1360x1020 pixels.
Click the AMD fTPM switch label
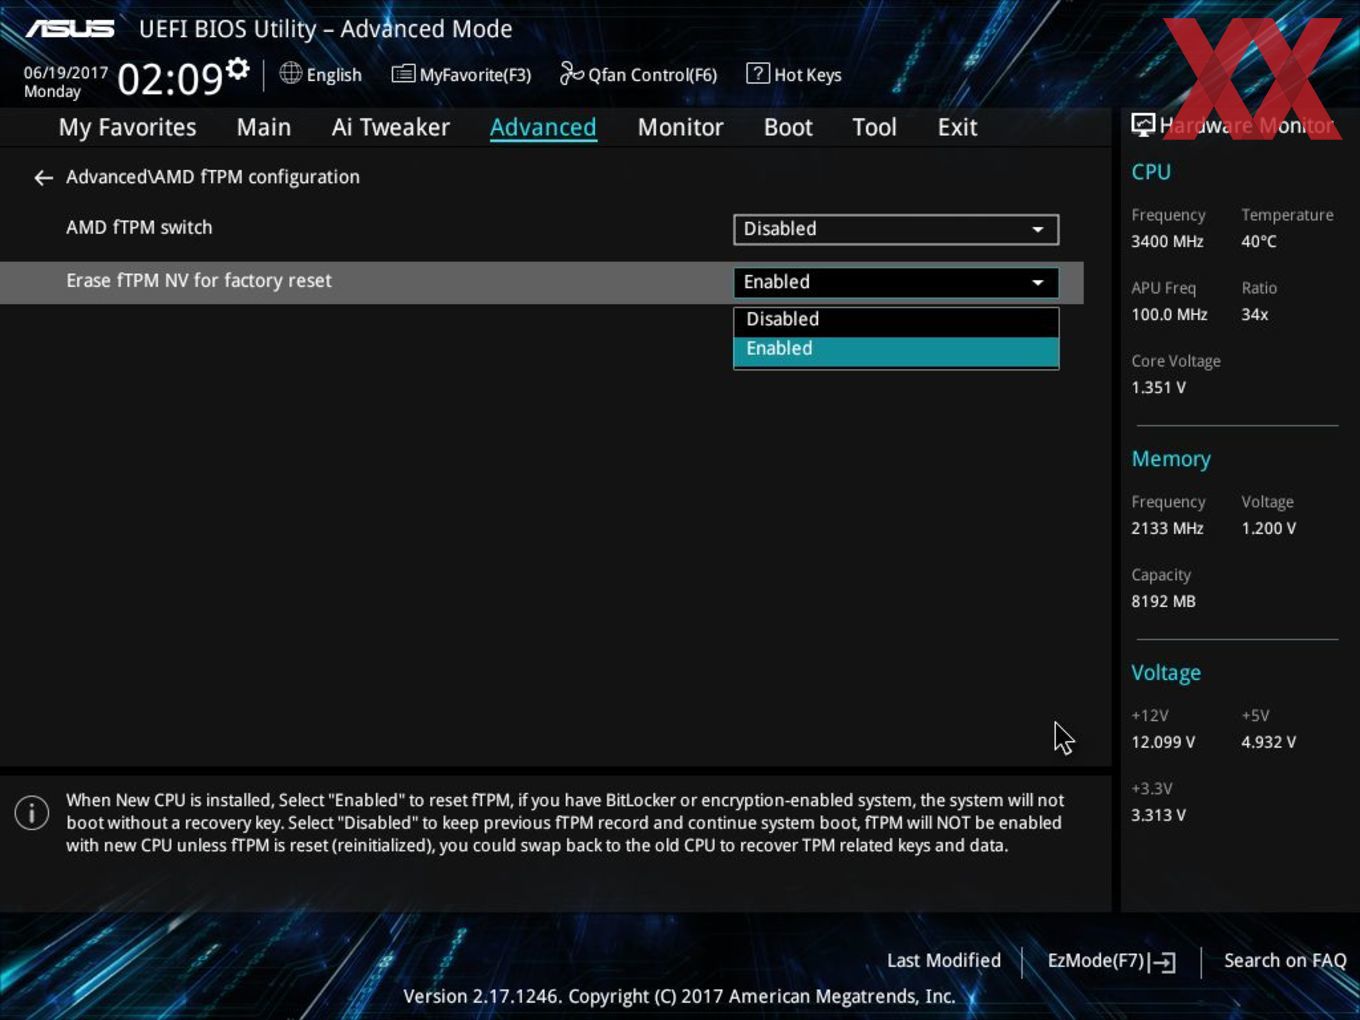139,228
